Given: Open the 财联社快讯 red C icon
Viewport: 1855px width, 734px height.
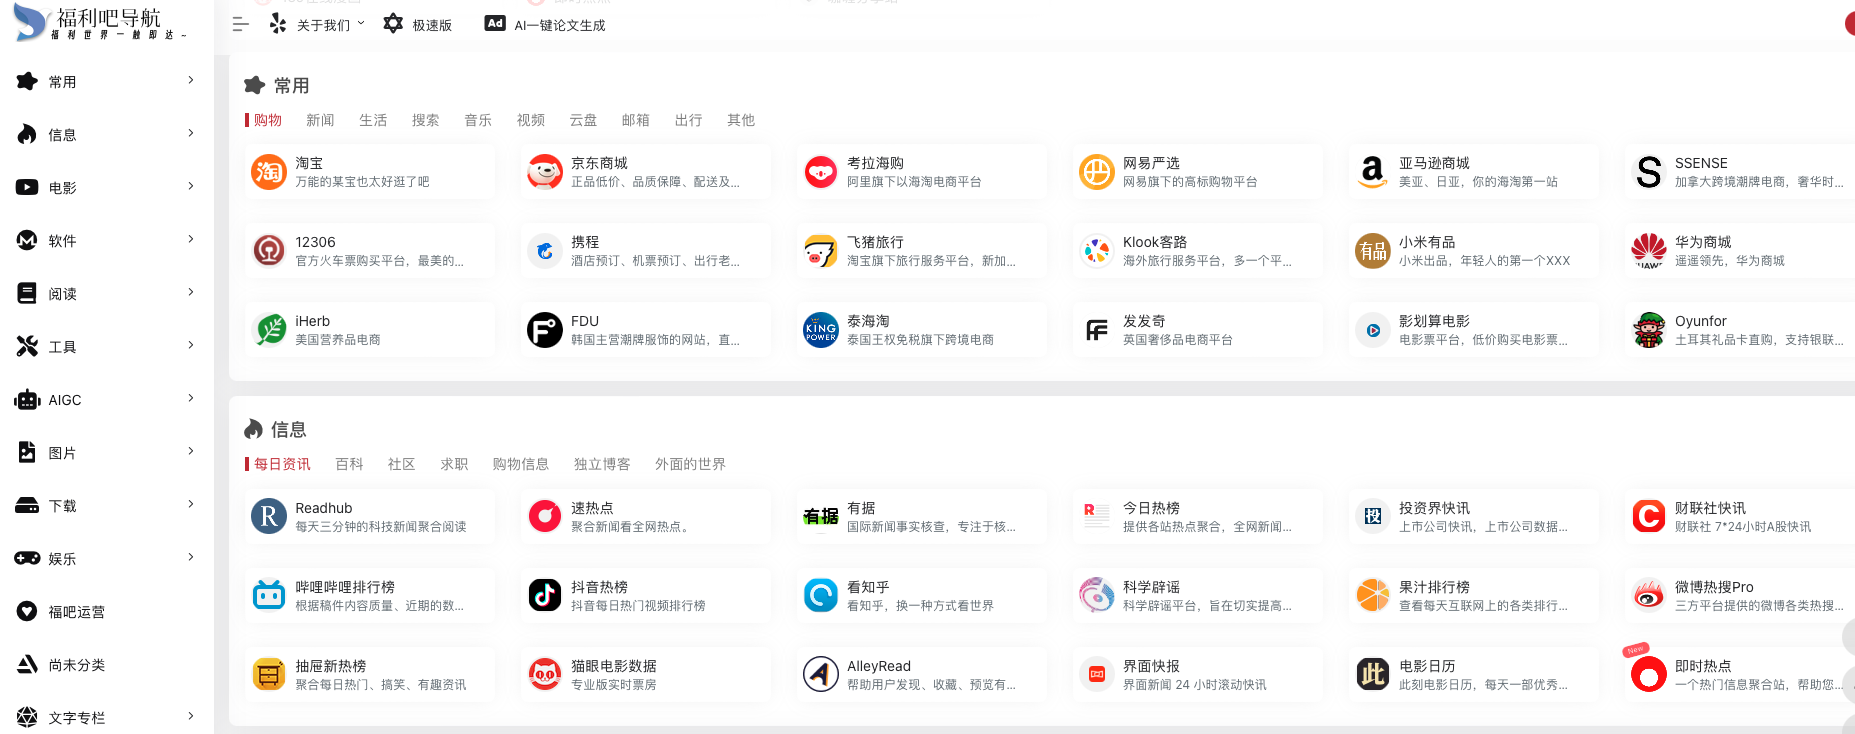Looking at the screenshot, I should point(1649,517).
